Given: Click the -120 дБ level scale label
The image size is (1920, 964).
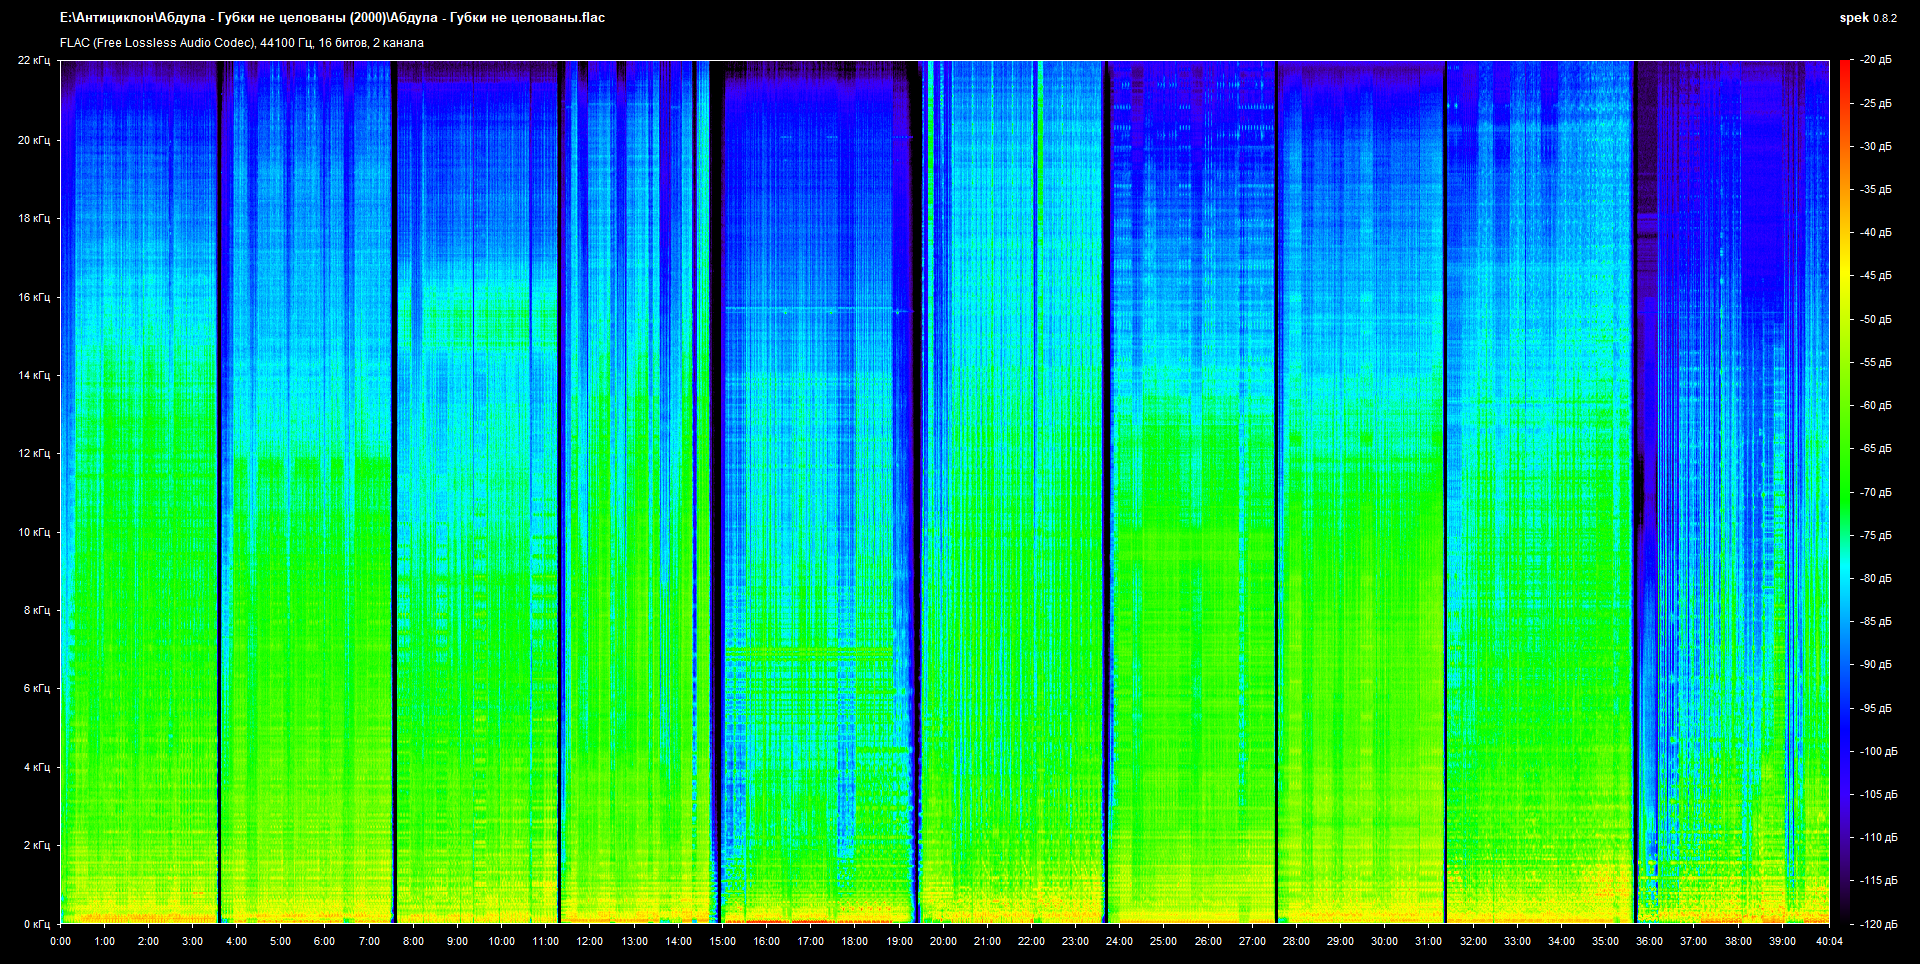Looking at the screenshot, I should point(1878,924).
